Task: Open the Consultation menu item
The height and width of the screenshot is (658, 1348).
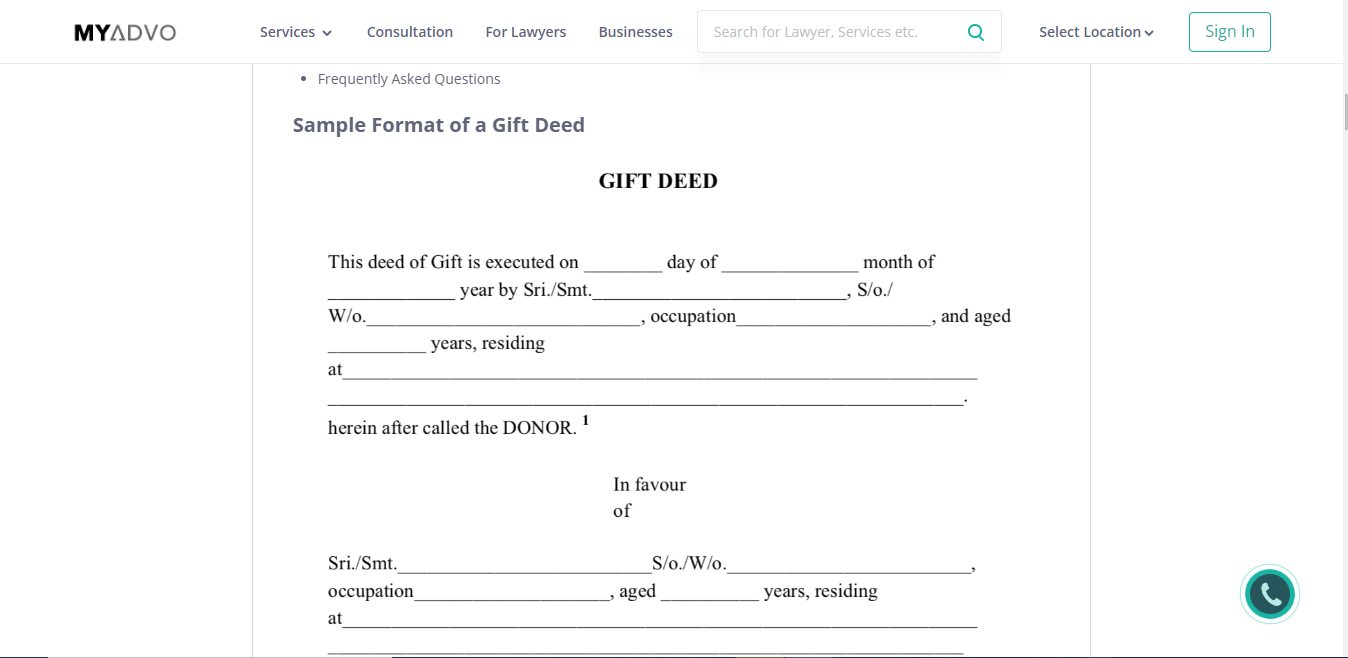Action: 410,31
